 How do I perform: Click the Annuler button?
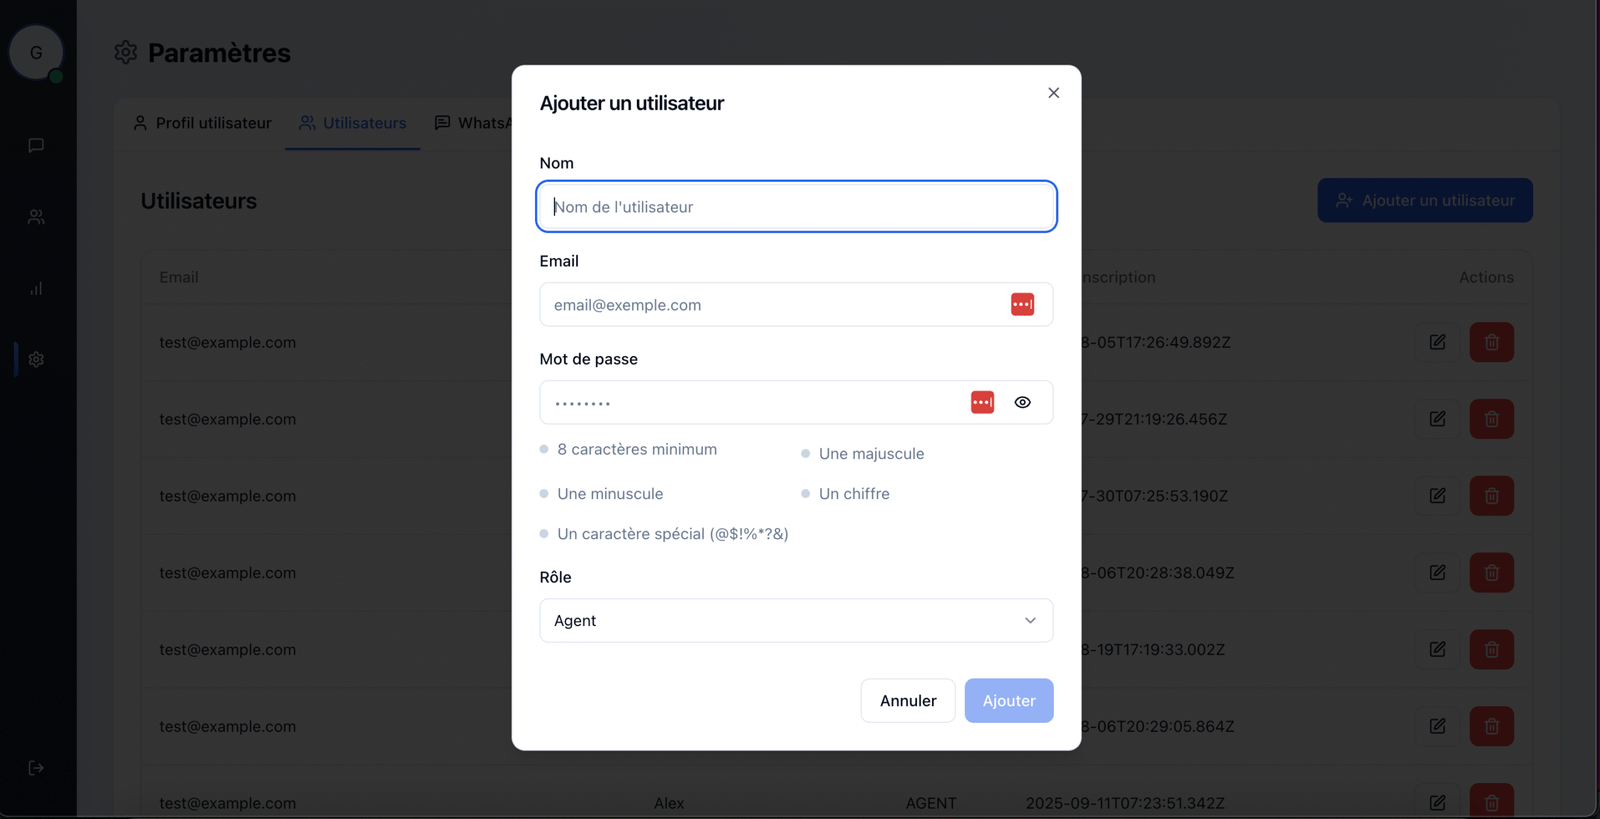click(x=907, y=700)
